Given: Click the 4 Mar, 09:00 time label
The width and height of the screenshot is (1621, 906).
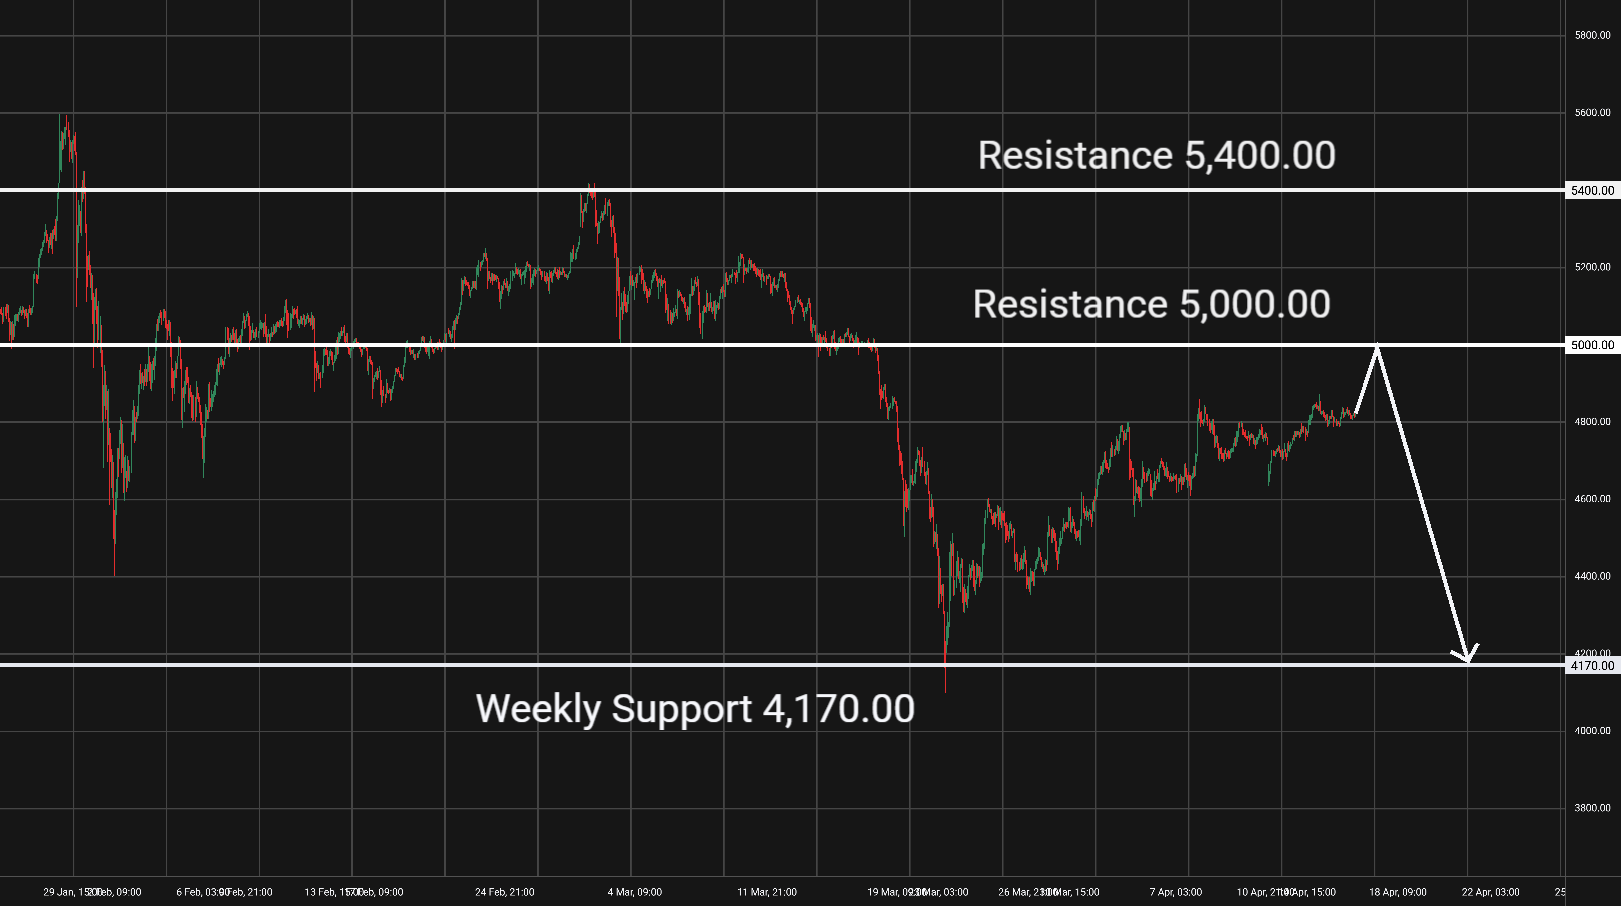Looking at the screenshot, I should [x=634, y=892].
